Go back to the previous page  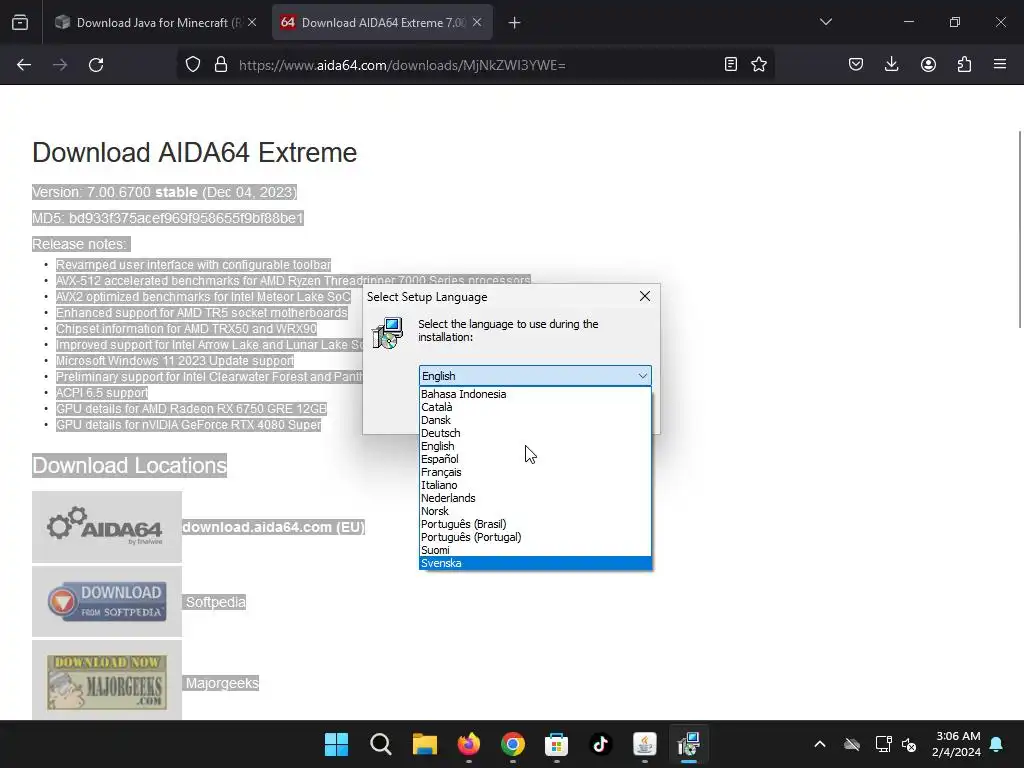tap(24, 65)
